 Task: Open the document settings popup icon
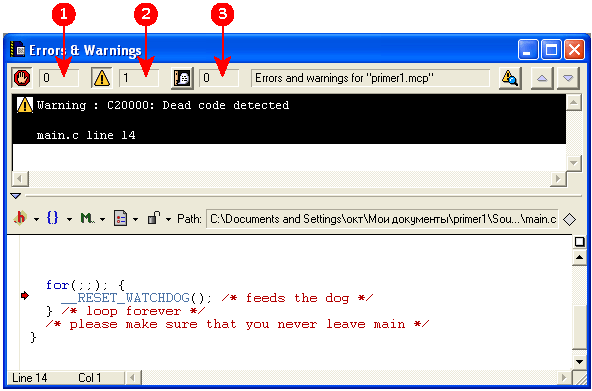pyautogui.click(x=126, y=219)
